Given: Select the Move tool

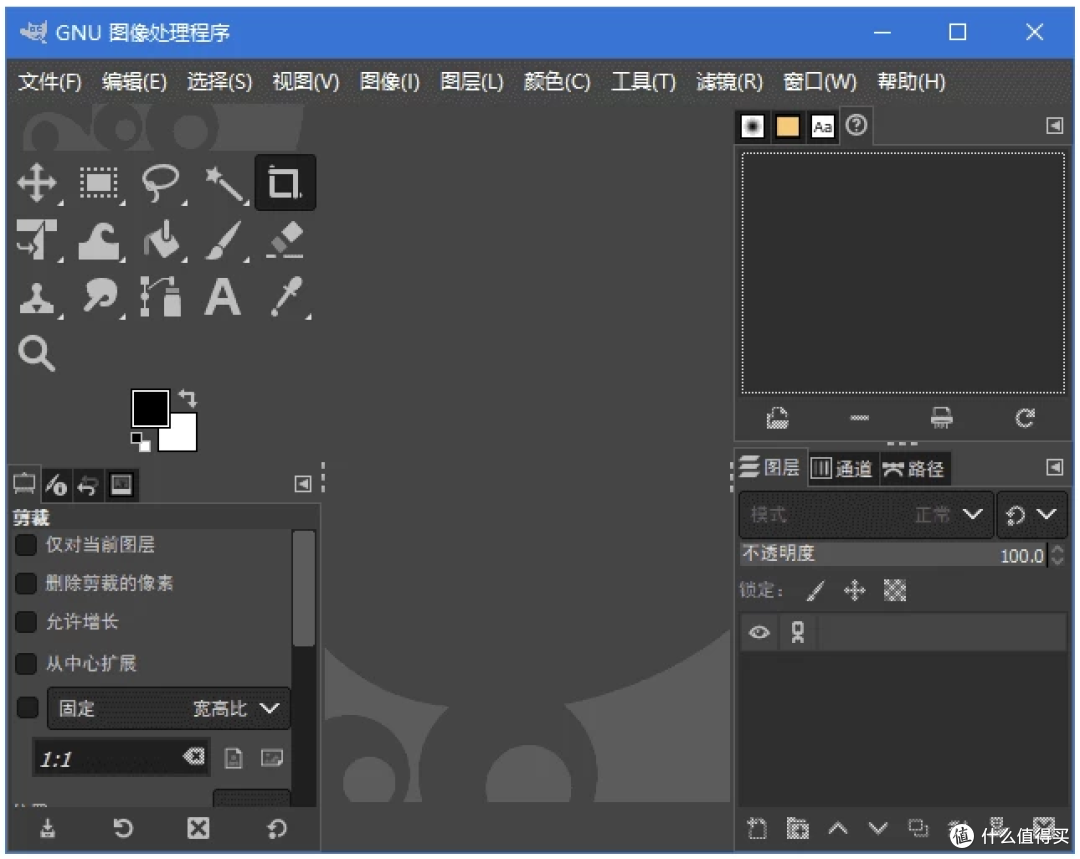Looking at the screenshot, I should tap(37, 183).
